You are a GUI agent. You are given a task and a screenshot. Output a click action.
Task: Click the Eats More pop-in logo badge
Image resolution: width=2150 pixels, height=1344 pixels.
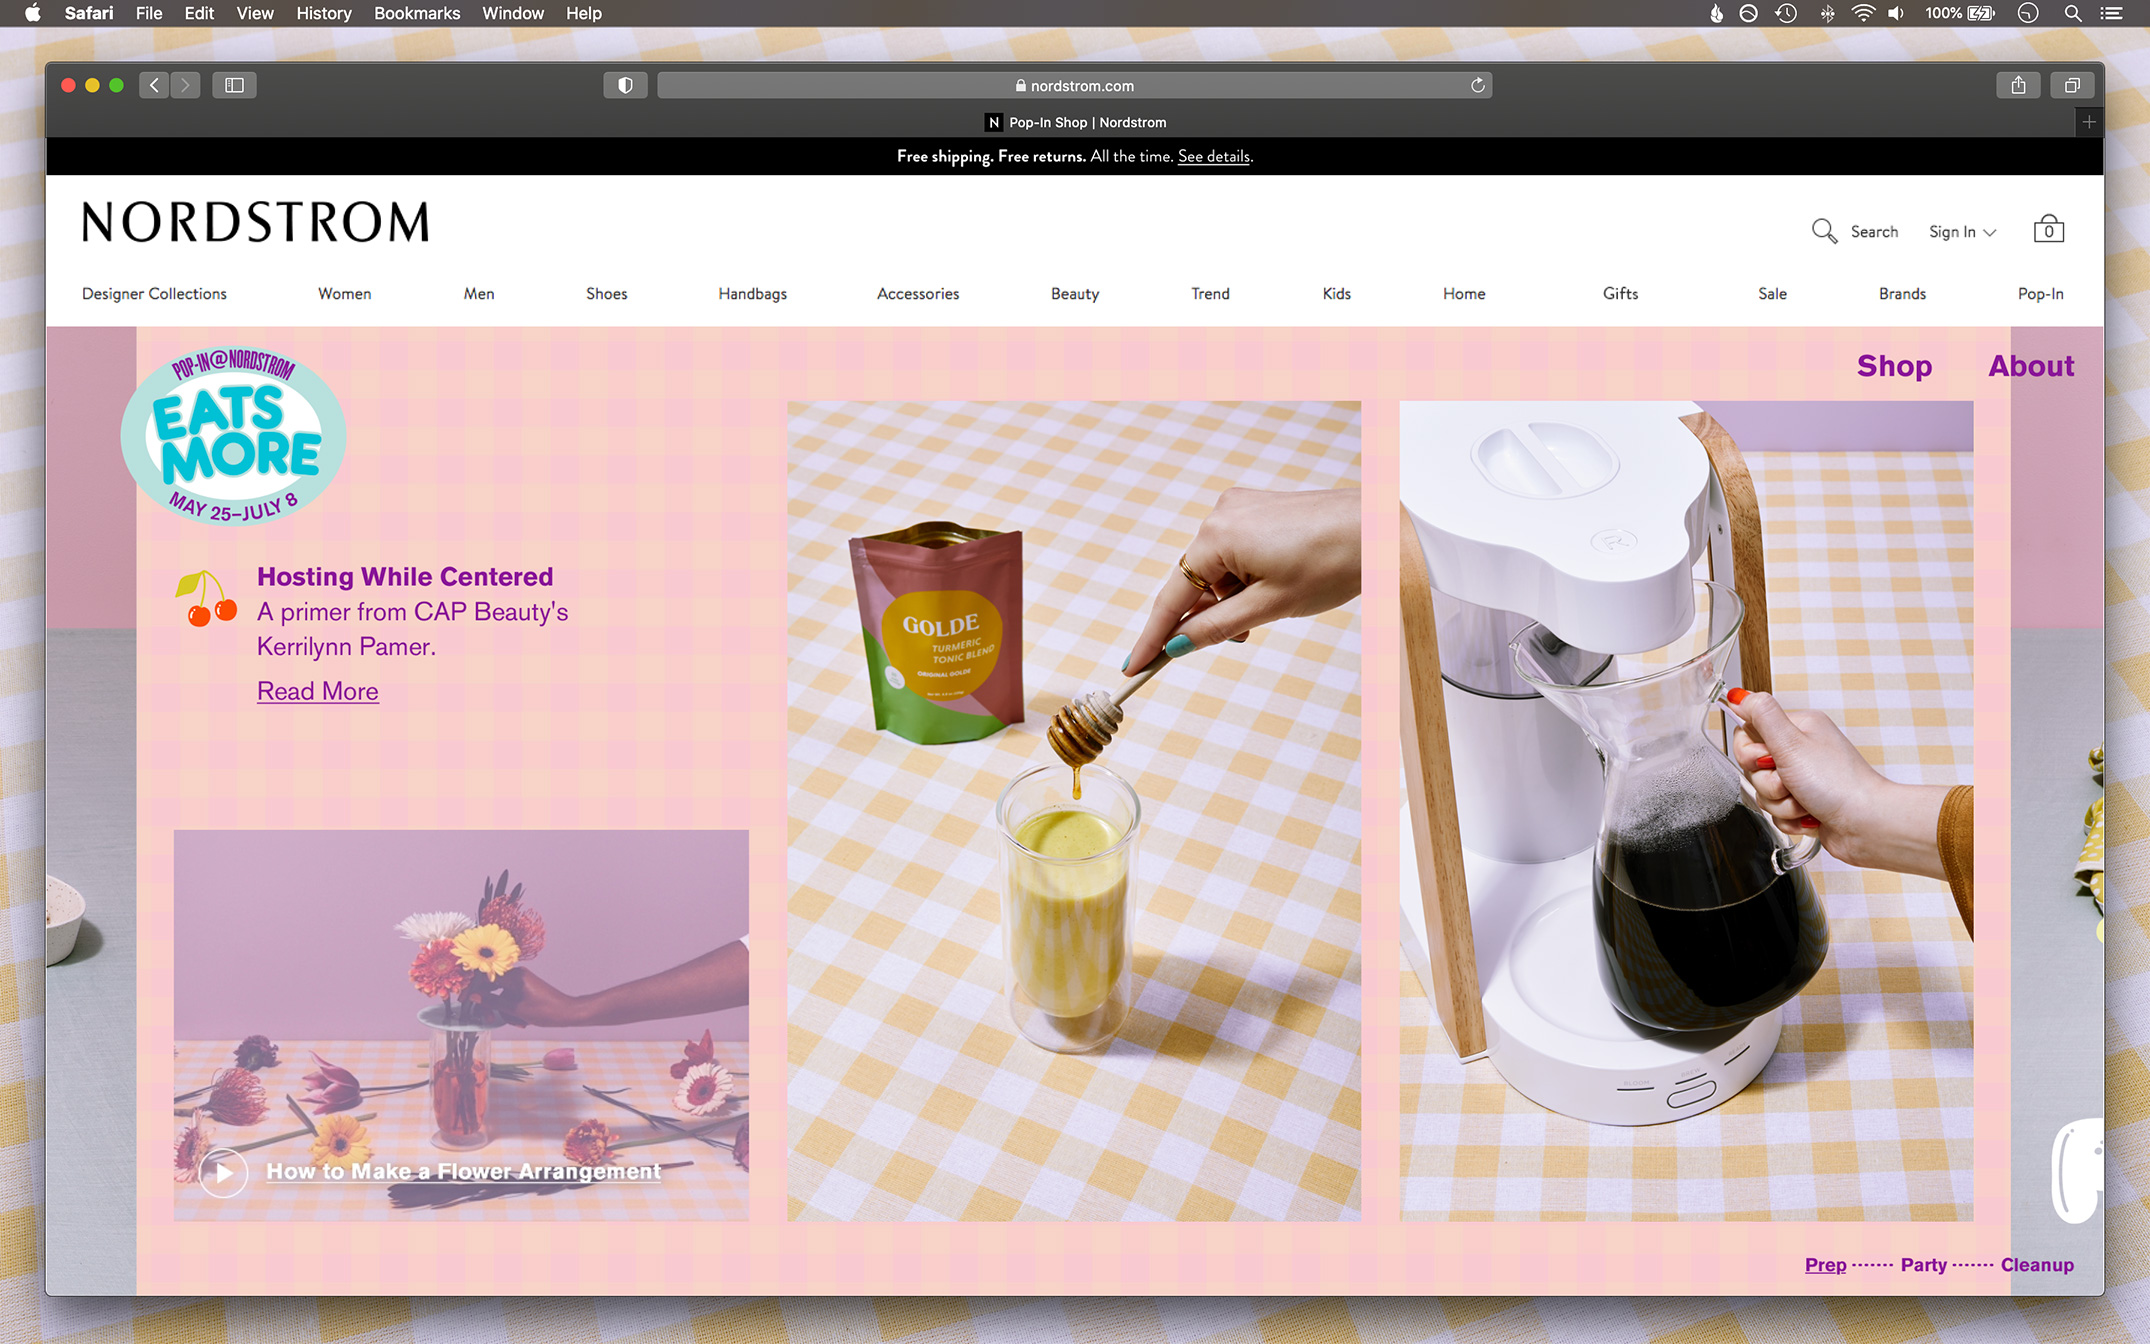233,436
